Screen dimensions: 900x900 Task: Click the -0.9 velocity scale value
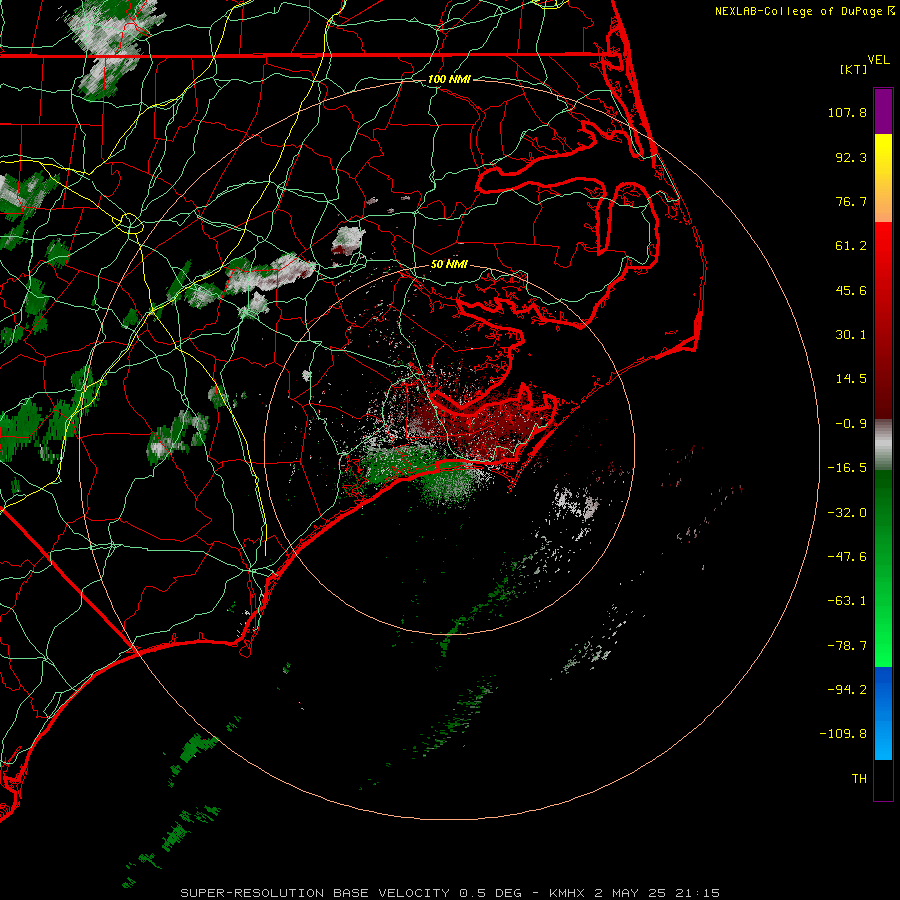tap(851, 424)
